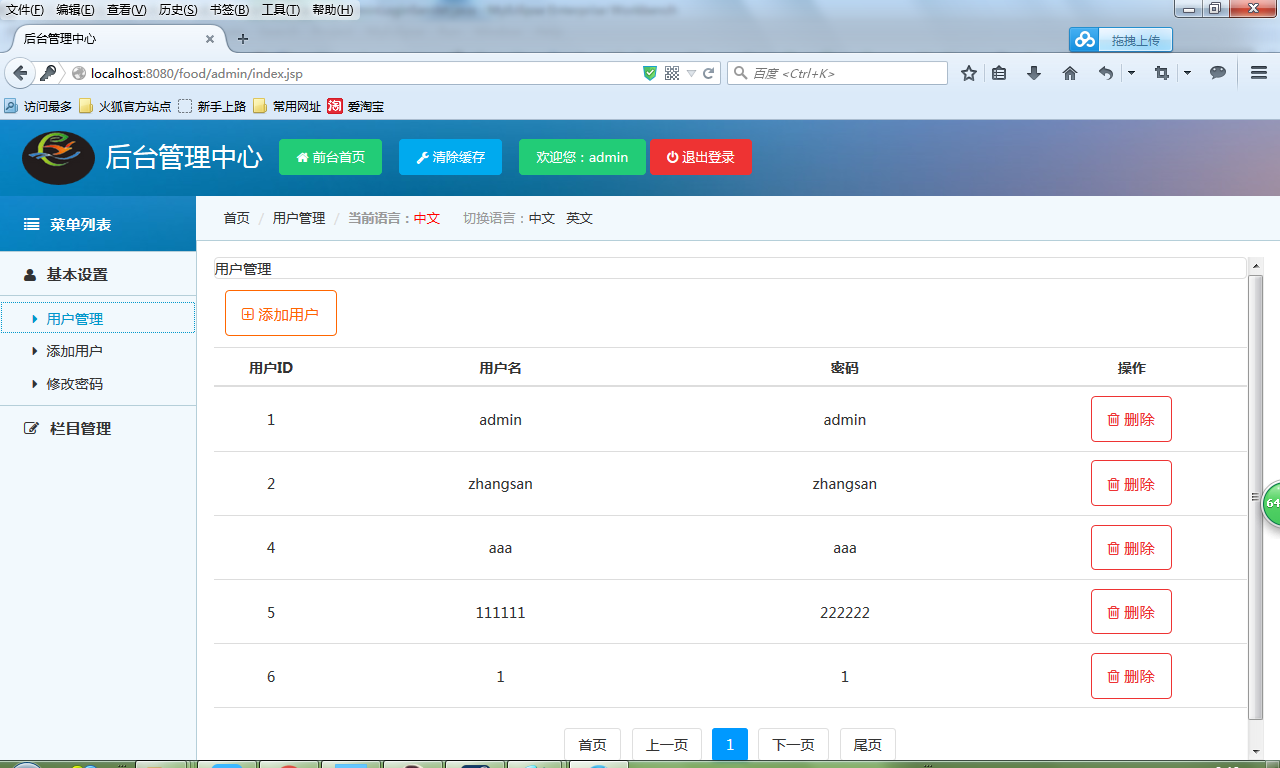Viewport: 1280px width, 768px height.
Task: Close the 后台管理中心 tab
Action: click(210, 39)
